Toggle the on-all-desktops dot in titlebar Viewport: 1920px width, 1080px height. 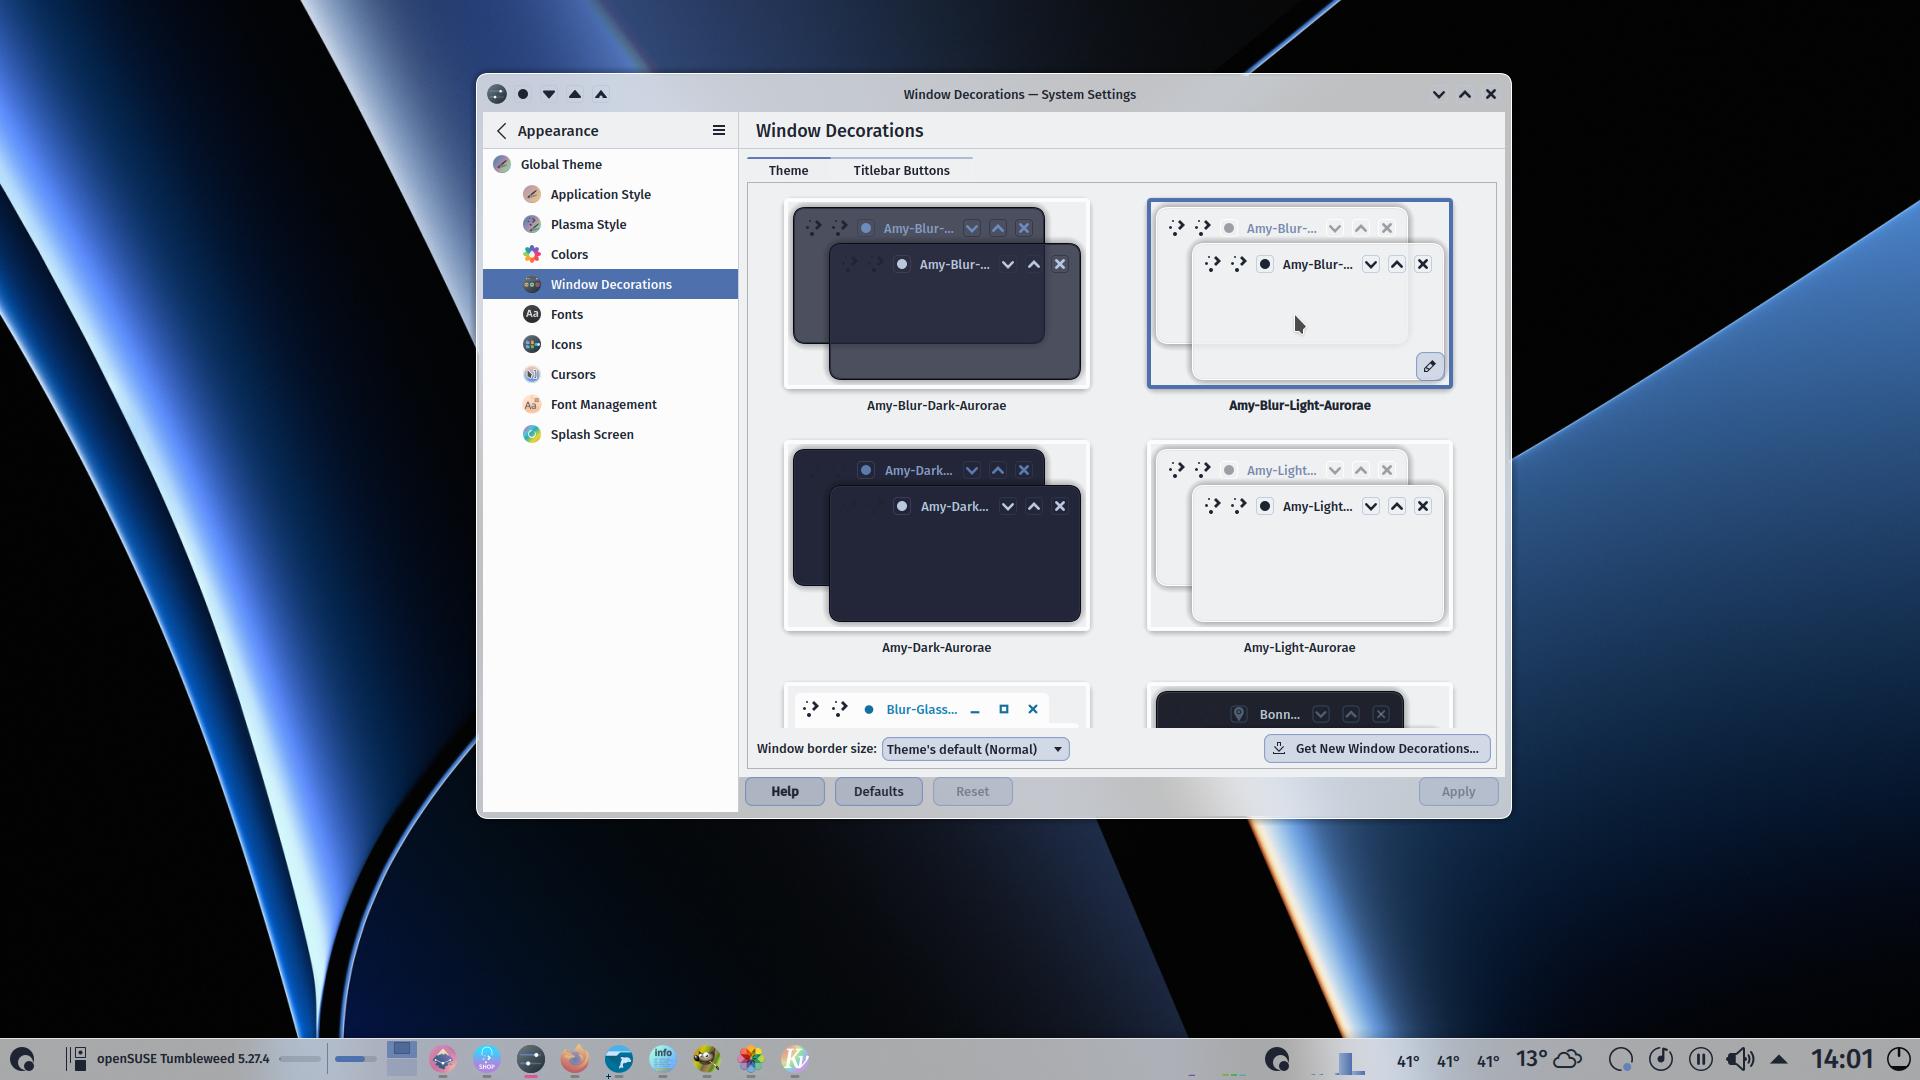[x=523, y=94]
